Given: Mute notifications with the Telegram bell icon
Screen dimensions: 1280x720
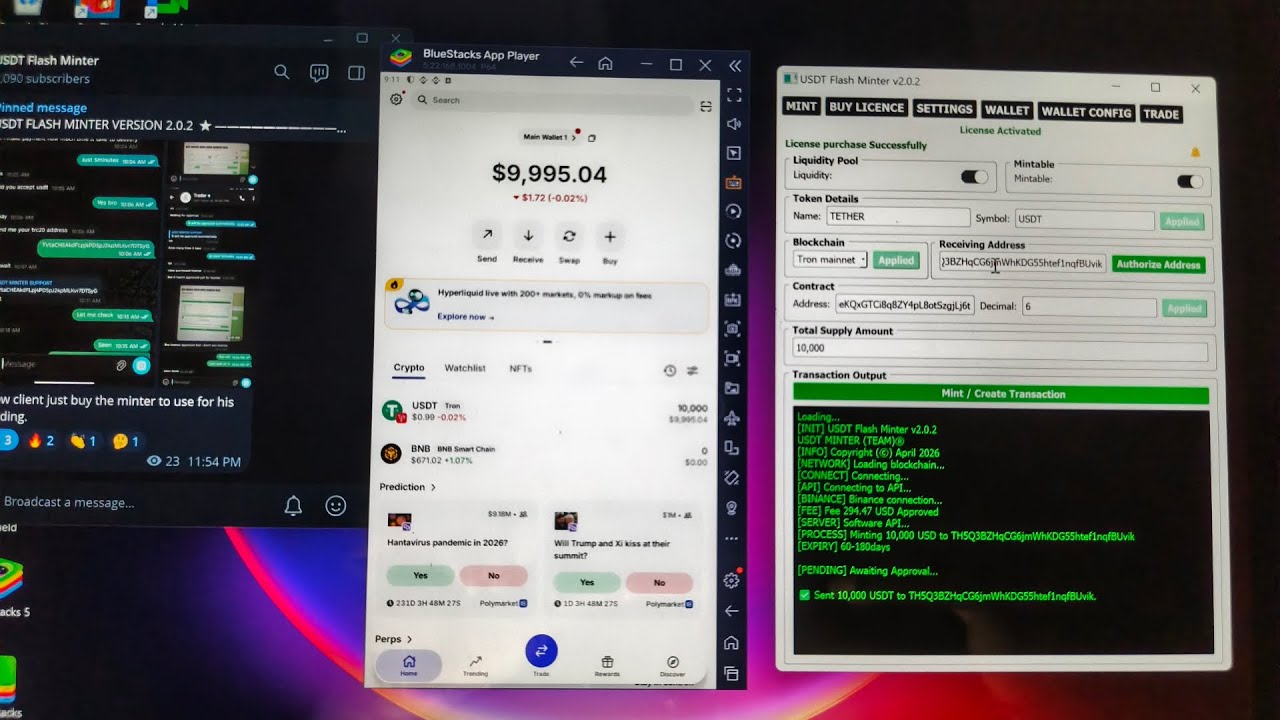Looking at the screenshot, I should [293, 506].
